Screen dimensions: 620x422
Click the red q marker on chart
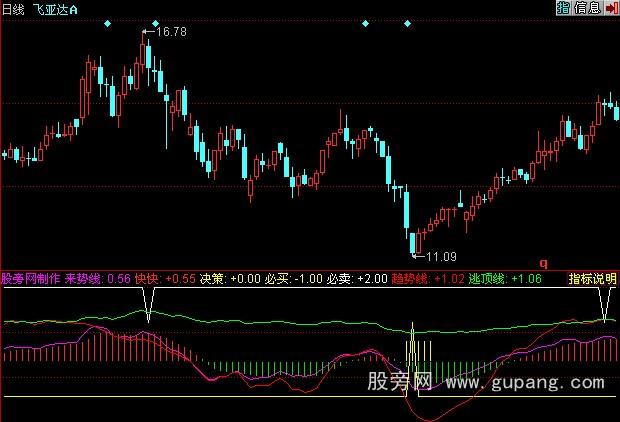(544, 265)
